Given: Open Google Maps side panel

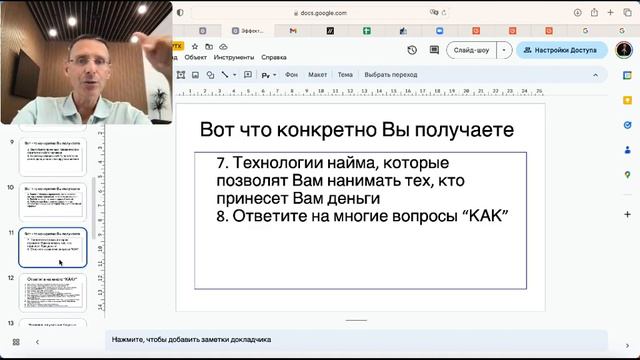Looking at the screenshot, I should (627, 175).
